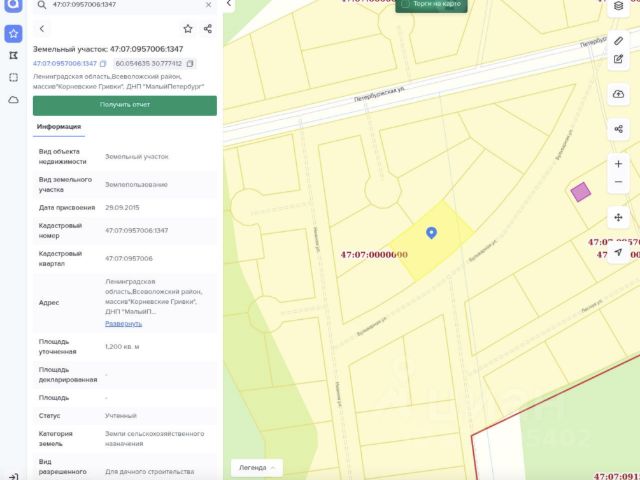The height and width of the screenshot is (480, 640).
Task: Toggle the Торги на карте checkbox
Action: [406, 4]
